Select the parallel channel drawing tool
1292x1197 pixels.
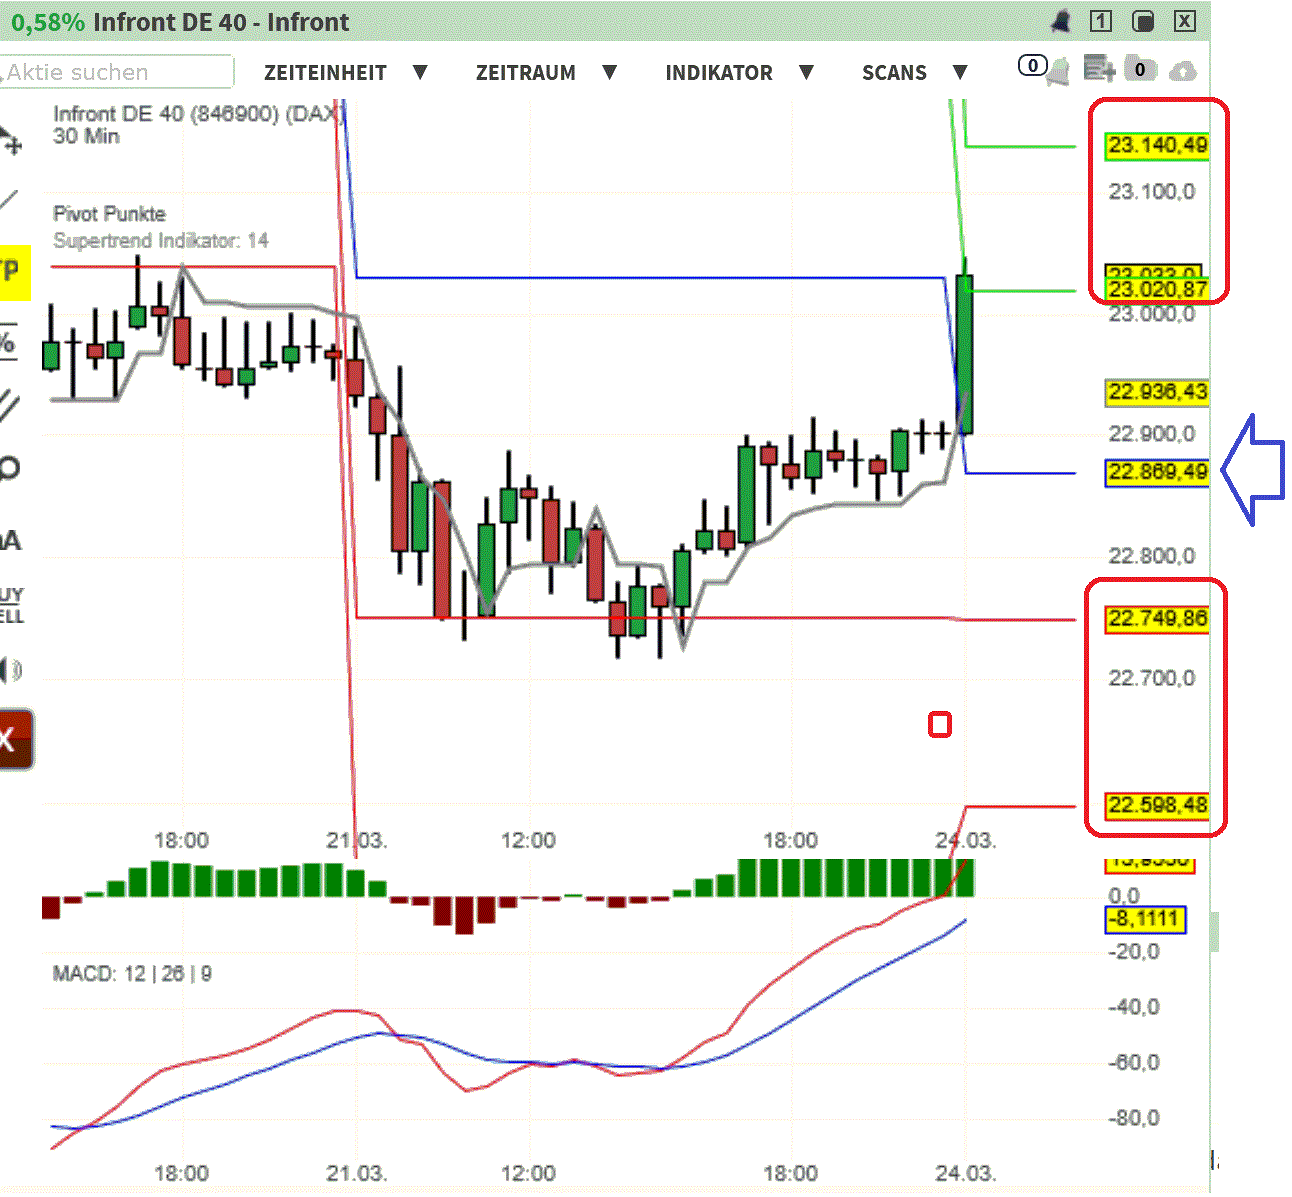point(9,403)
